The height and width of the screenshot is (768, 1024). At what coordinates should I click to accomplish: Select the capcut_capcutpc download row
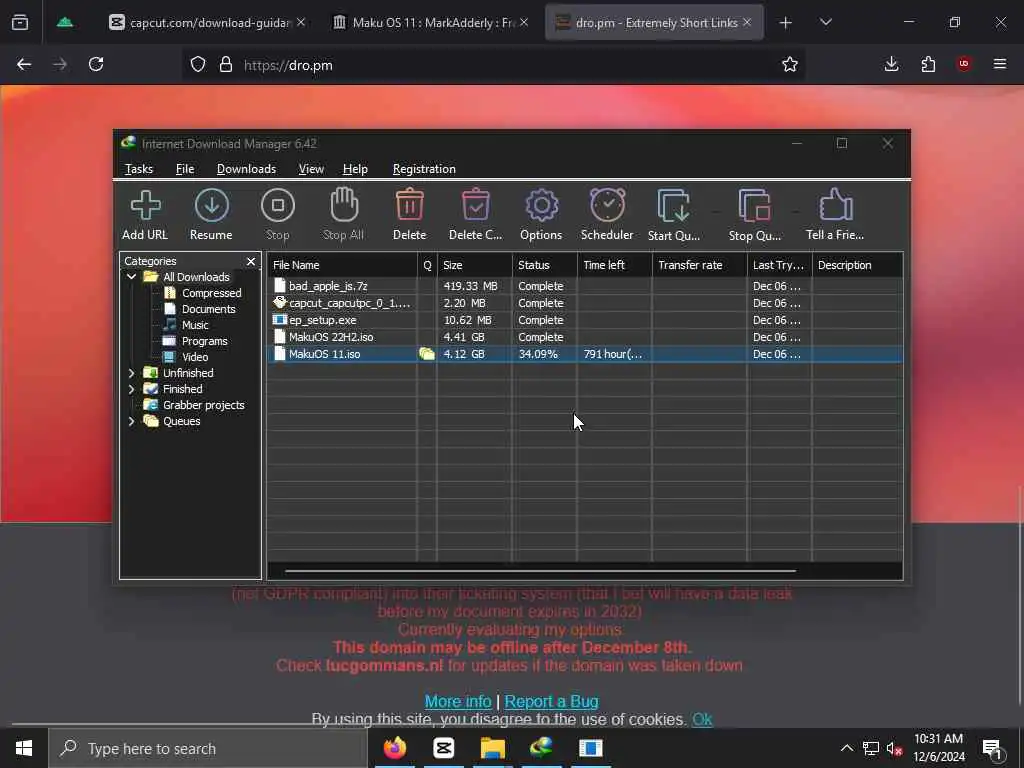(584, 303)
